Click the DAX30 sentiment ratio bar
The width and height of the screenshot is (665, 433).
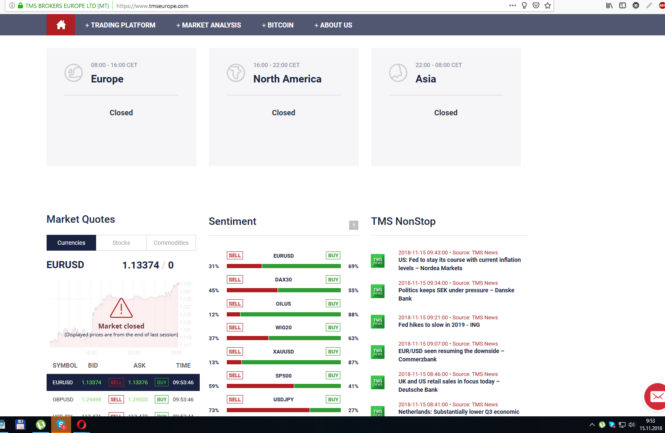point(284,290)
